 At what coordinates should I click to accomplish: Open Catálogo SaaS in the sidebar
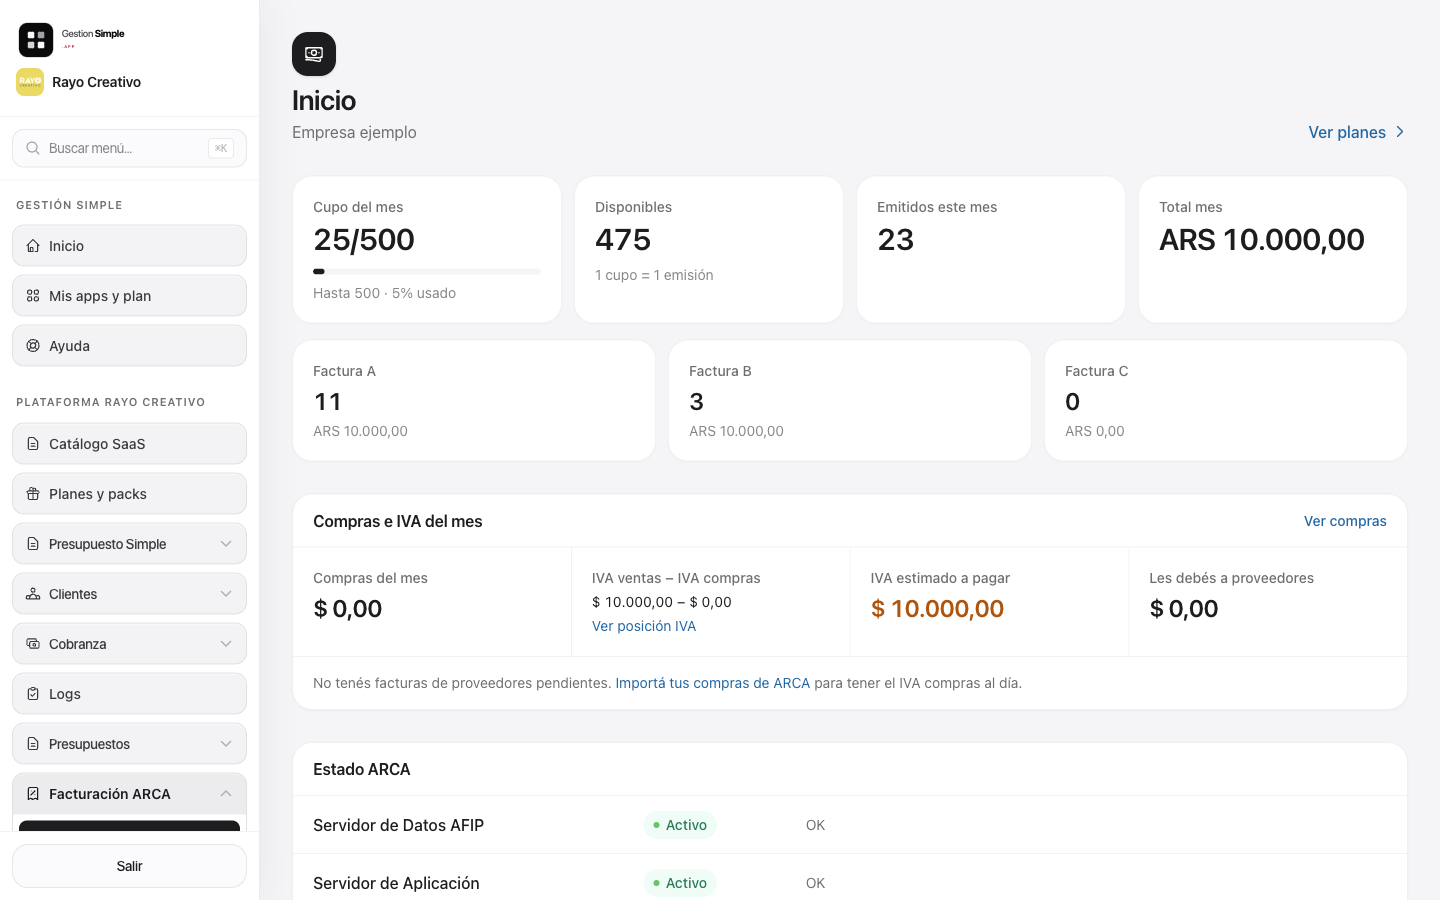pyautogui.click(x=130, y=444)
